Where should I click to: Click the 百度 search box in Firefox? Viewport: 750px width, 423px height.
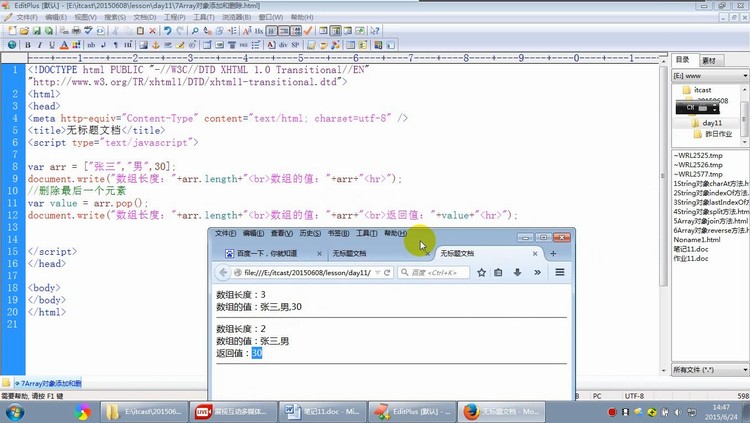pyautogui.click(x=434, y=272)
